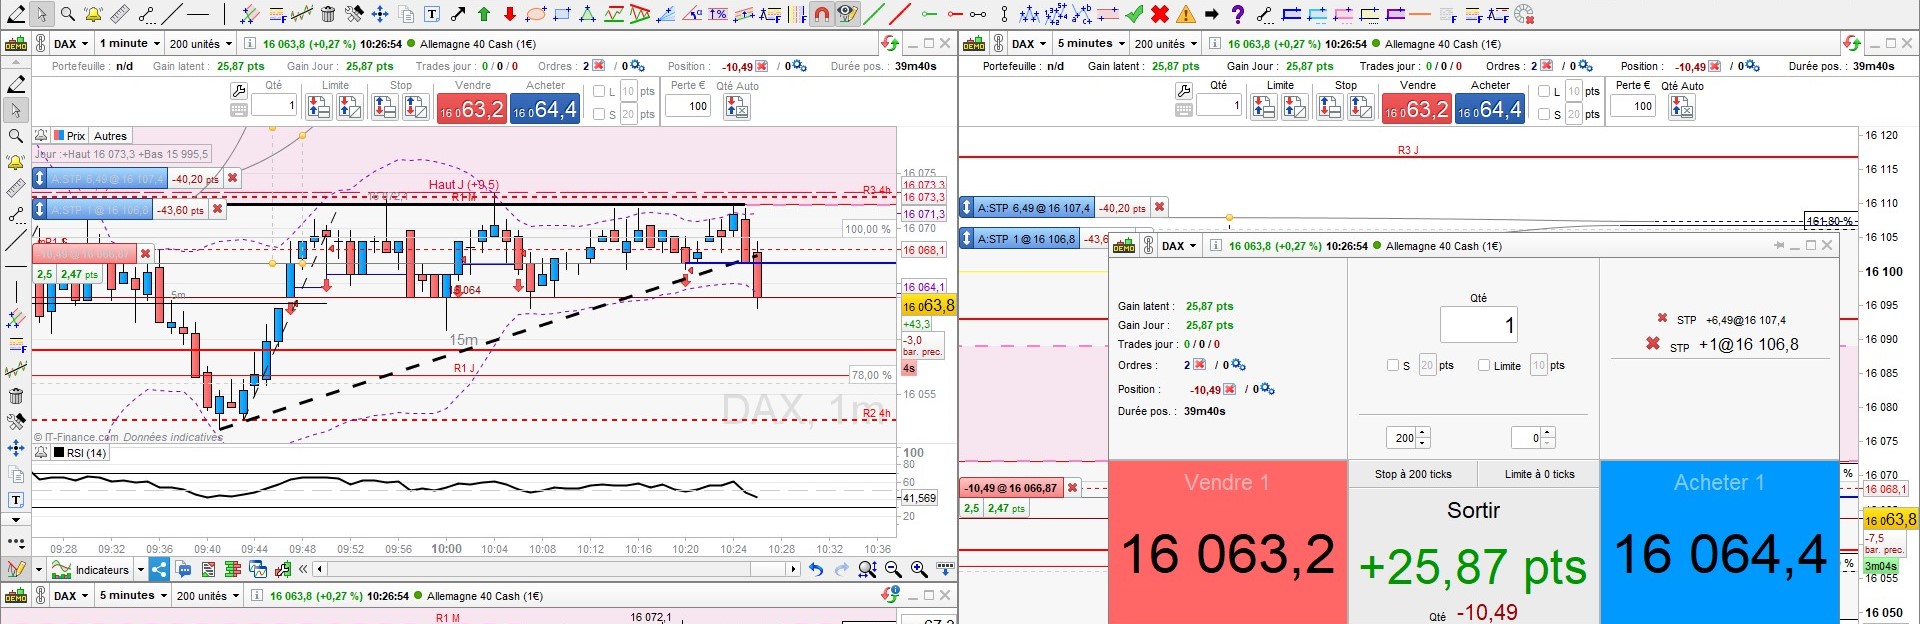The image size is (1920, 624).
Task: Toggle the magnet snap tool
Action: 821,14
